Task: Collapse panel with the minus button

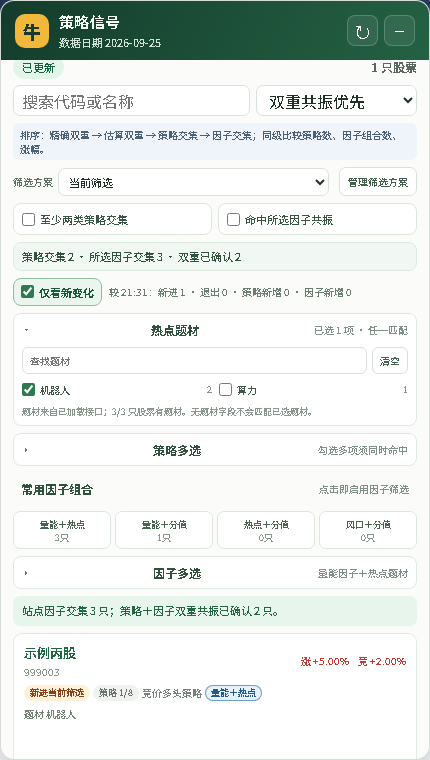Action: pyautogui.click(x=399, y=31)
